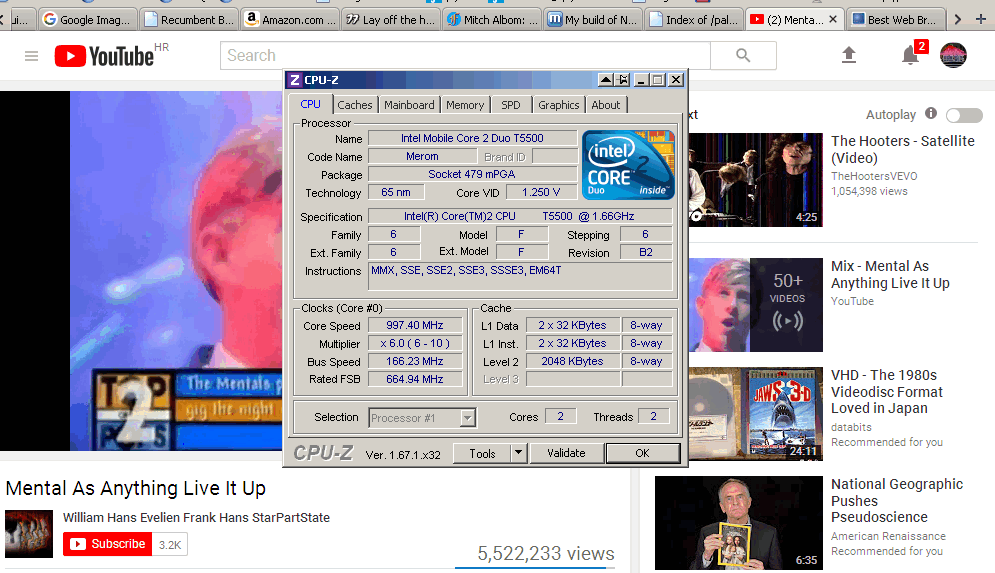995x573 pixels.
Task: Open the notifications bell
Action: [910, 55]
